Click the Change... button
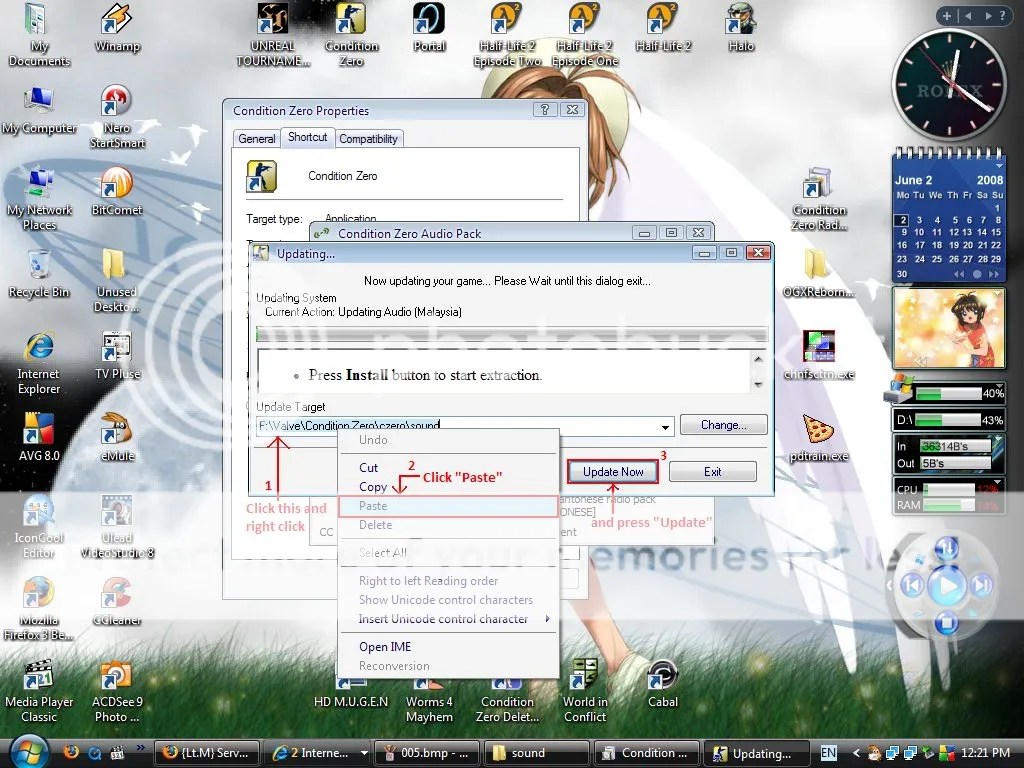Viewport: 1024px width, 768px height. point(724,425)
